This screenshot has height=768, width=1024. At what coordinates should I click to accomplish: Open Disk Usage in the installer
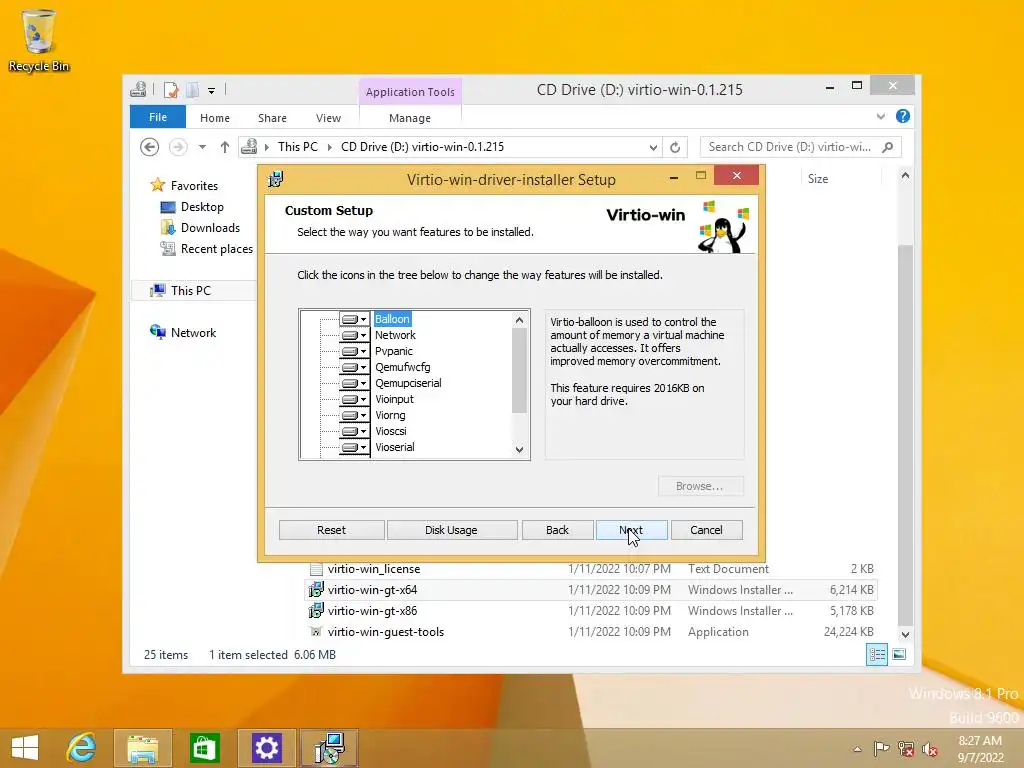[451, 530]
